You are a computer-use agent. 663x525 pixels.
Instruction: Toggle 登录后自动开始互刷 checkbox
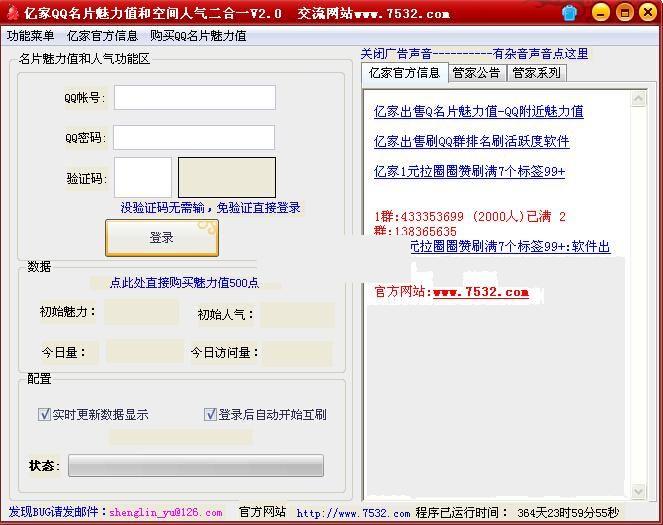210,414
